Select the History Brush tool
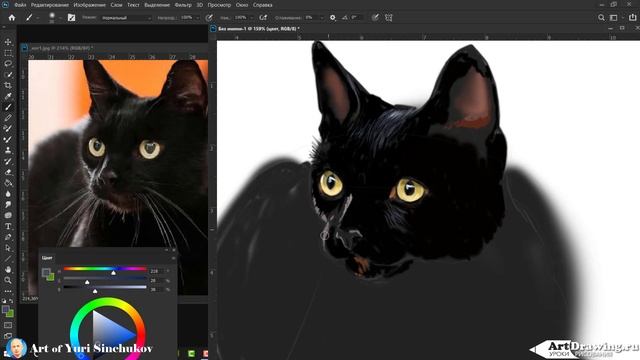 8,161
